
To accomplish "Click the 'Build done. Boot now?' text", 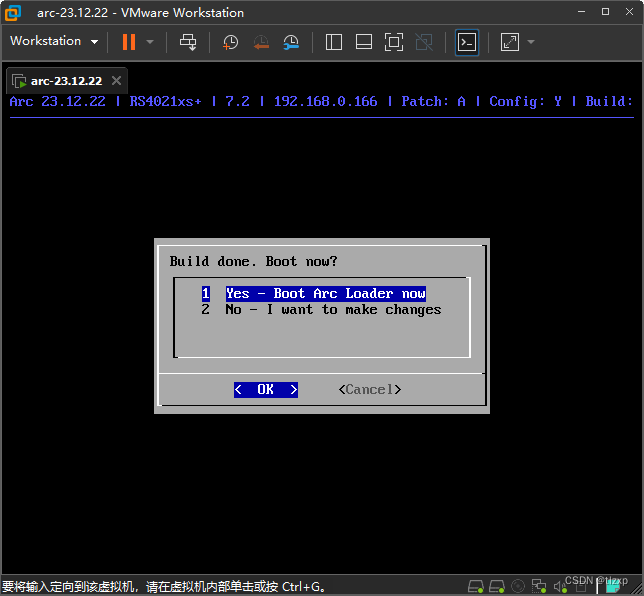I will [253, 262].
